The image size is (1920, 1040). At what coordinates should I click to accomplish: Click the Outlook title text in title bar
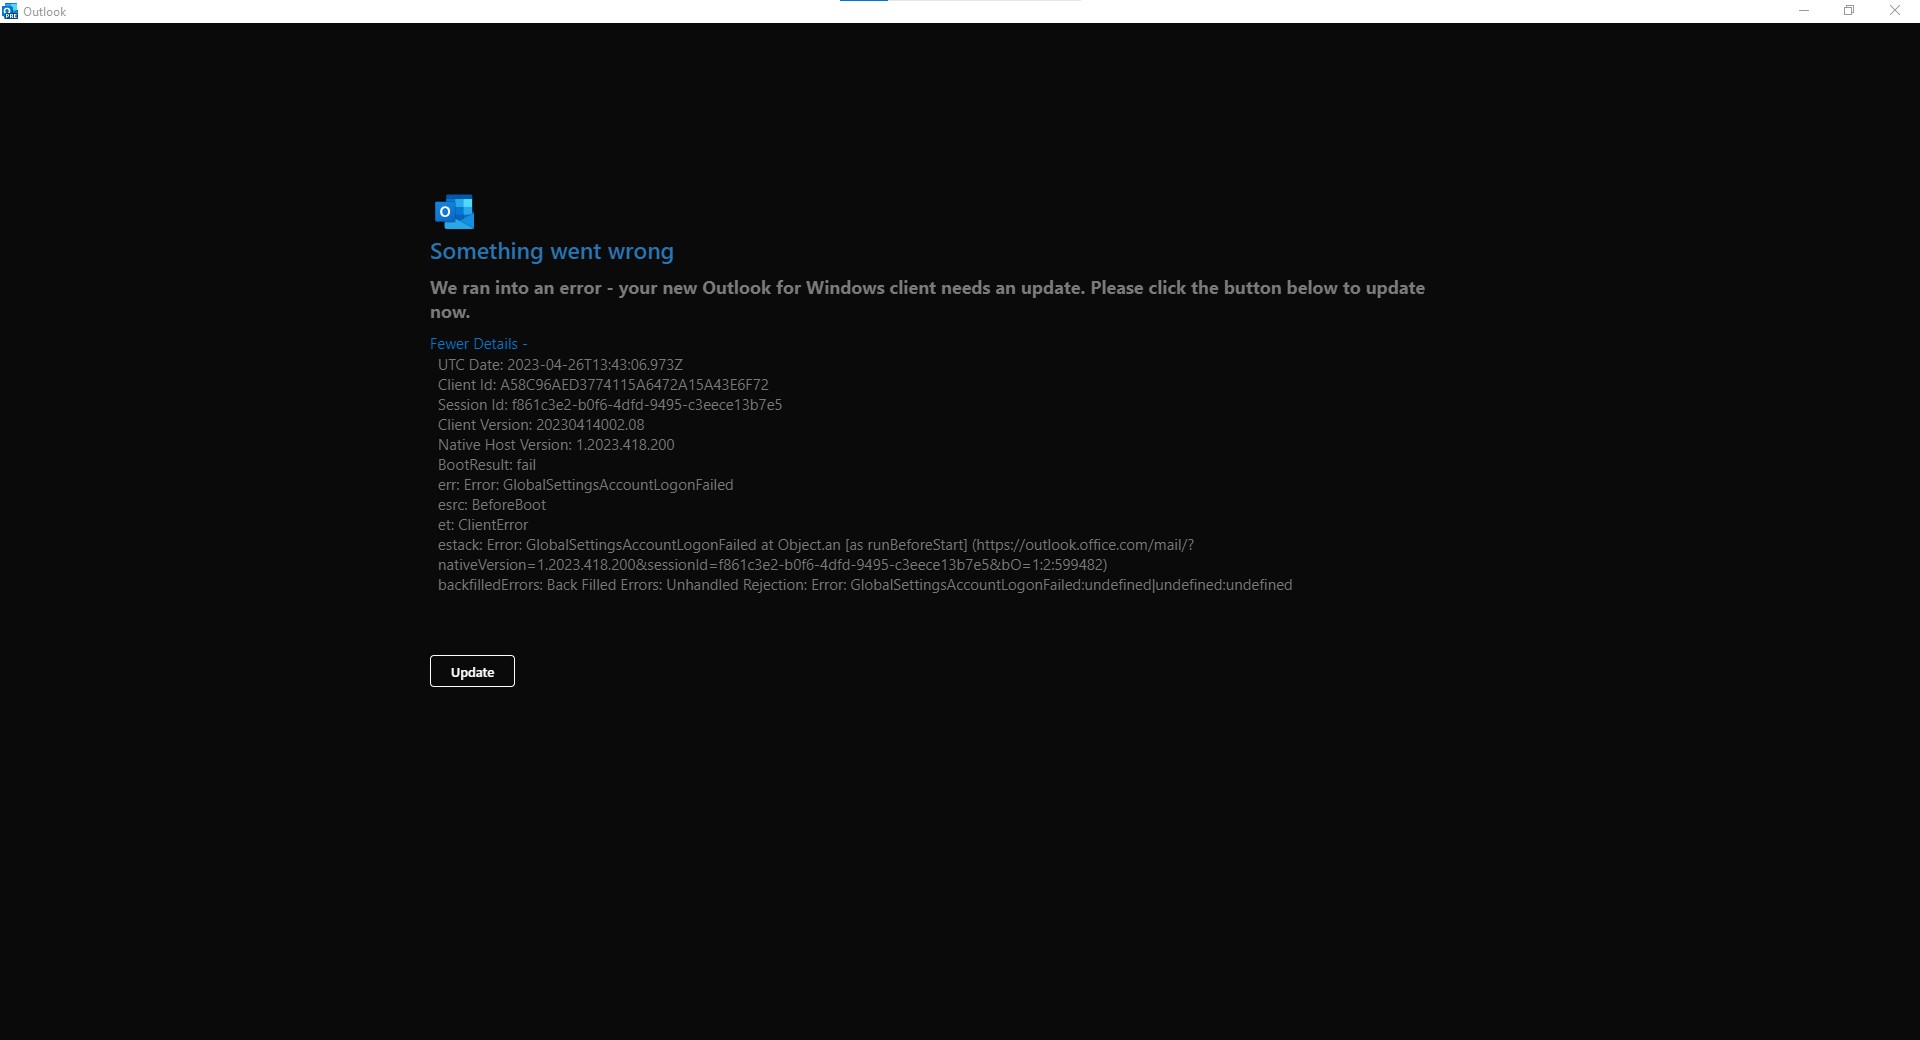coord(45,12)
